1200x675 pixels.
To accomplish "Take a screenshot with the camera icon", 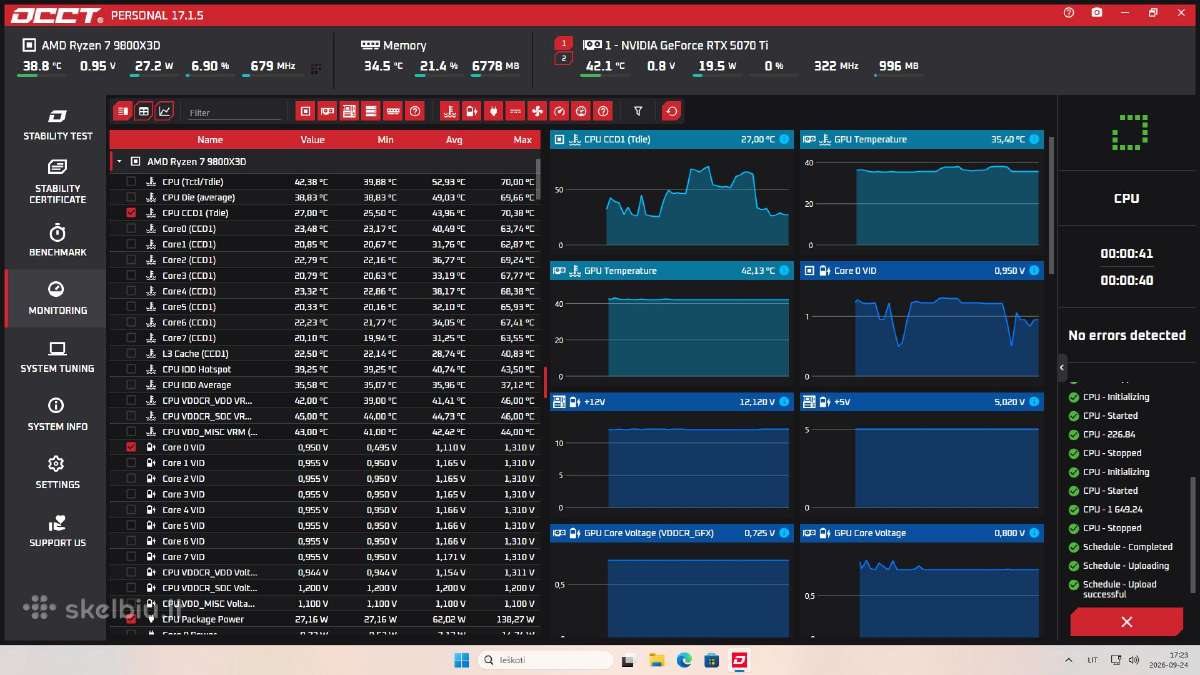I will coord(1097,13).
